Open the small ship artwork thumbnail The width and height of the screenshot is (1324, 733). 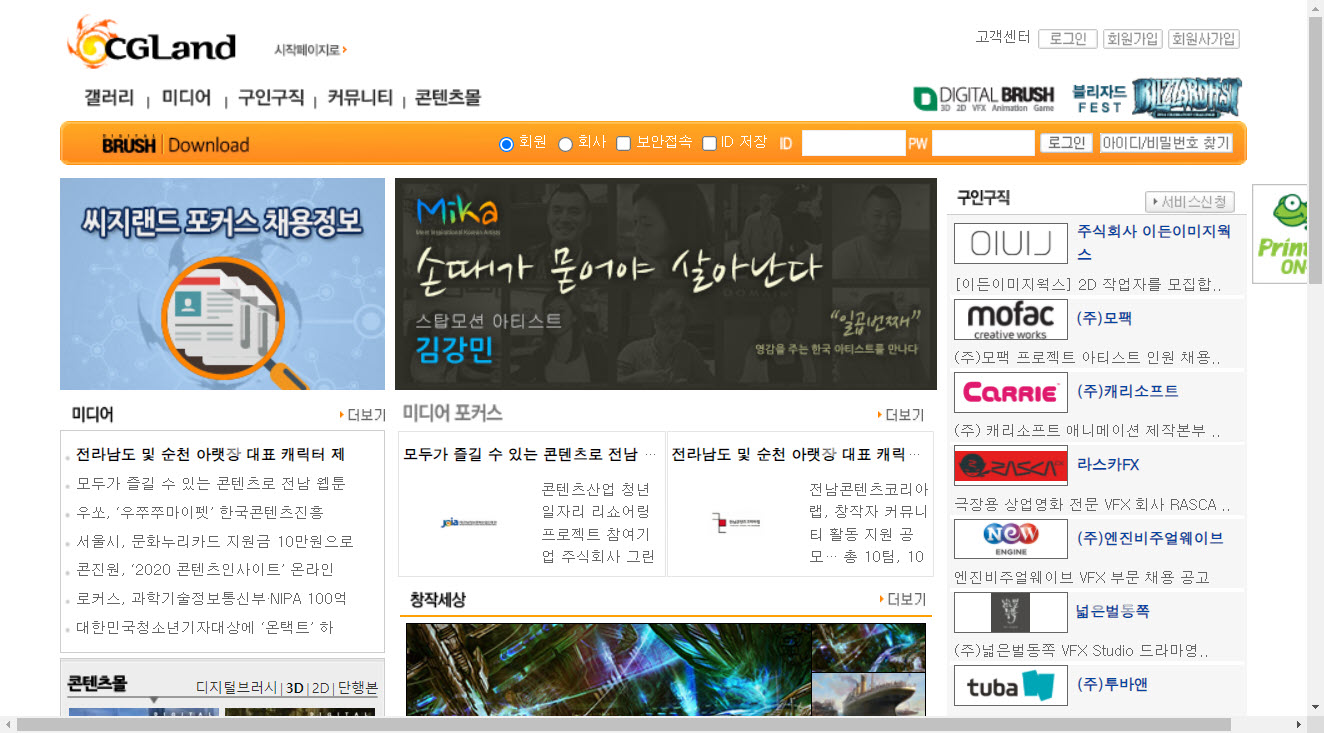tap(868, 695)
